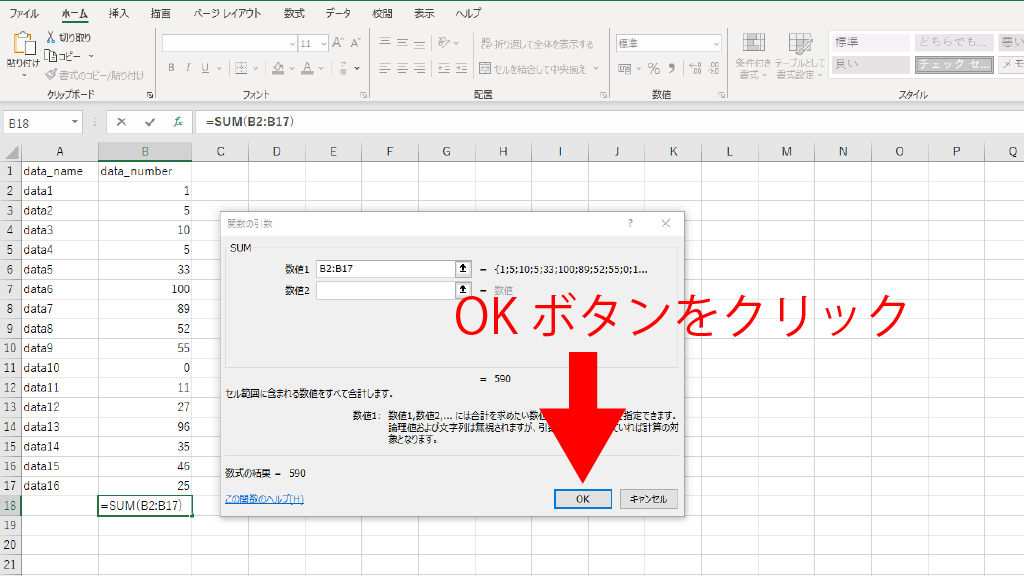Viewport: 1024px width, 576px height.
Task: Open the 標準 number format dropdown
Action: click(716, 44)
